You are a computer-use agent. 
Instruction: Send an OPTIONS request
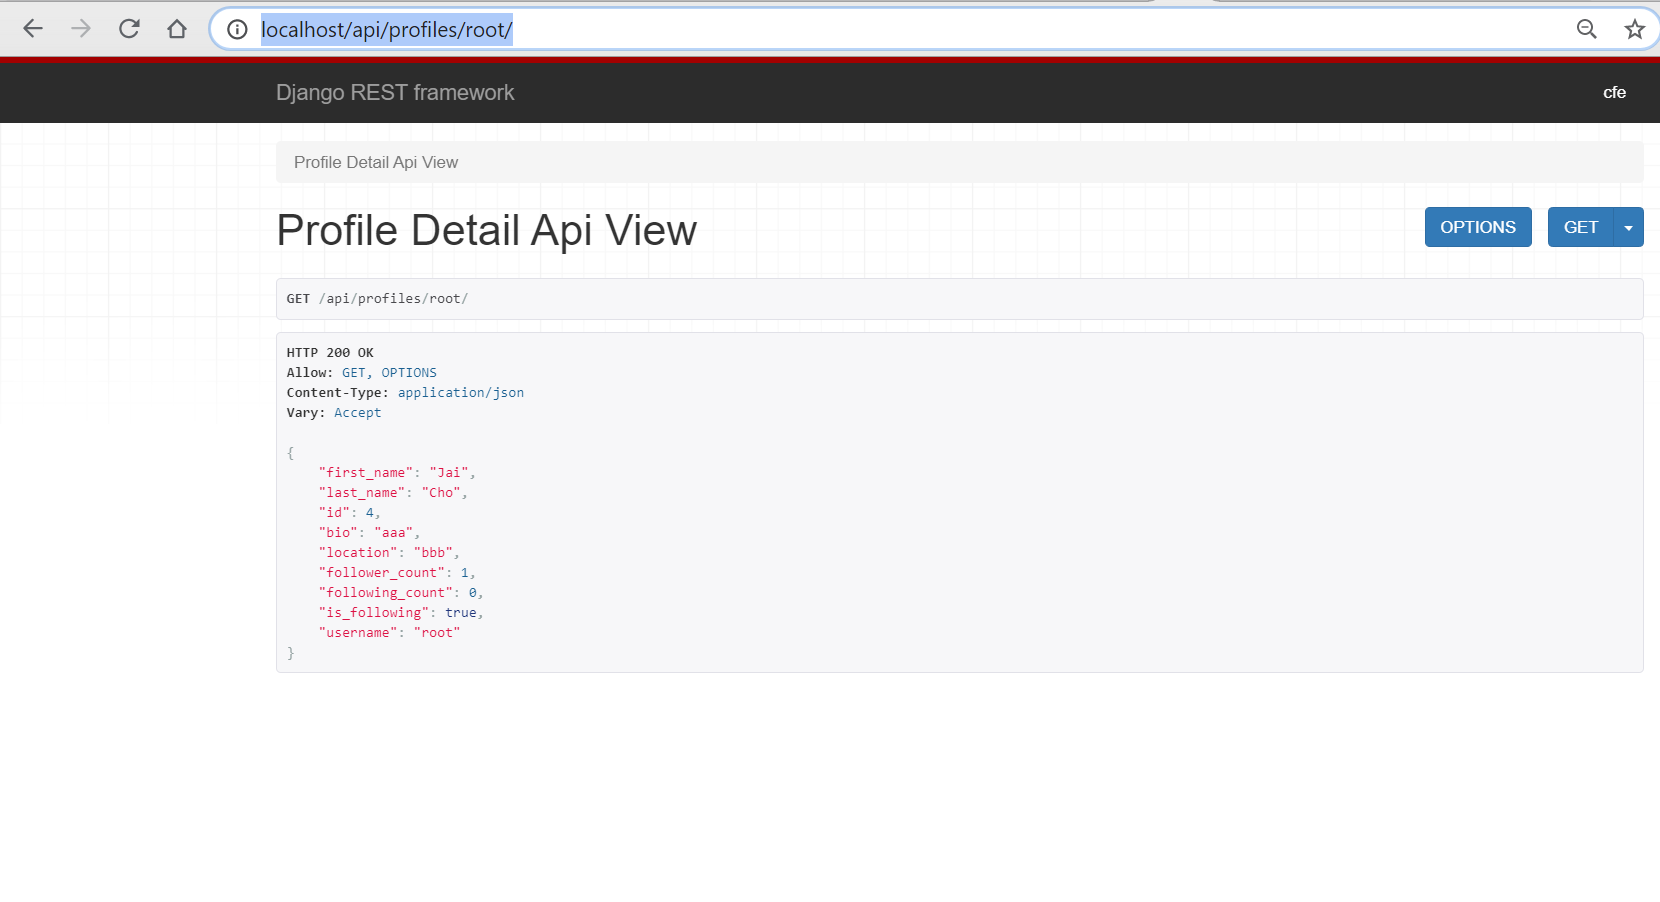[x=1478, y=227]
